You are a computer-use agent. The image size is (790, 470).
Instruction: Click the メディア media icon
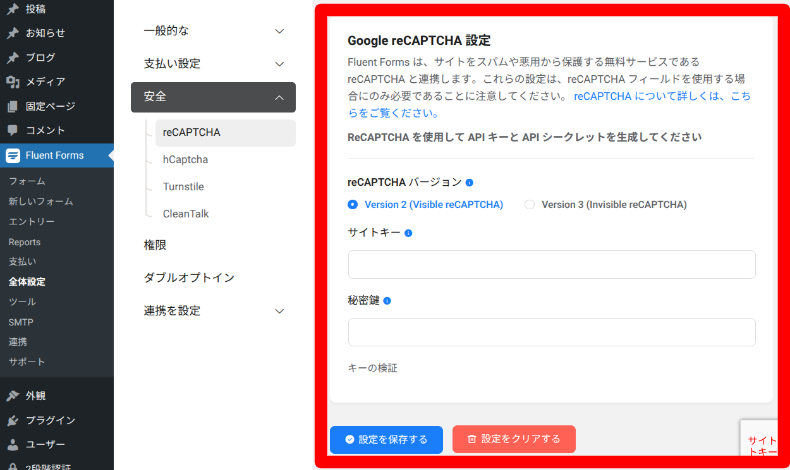13,82
